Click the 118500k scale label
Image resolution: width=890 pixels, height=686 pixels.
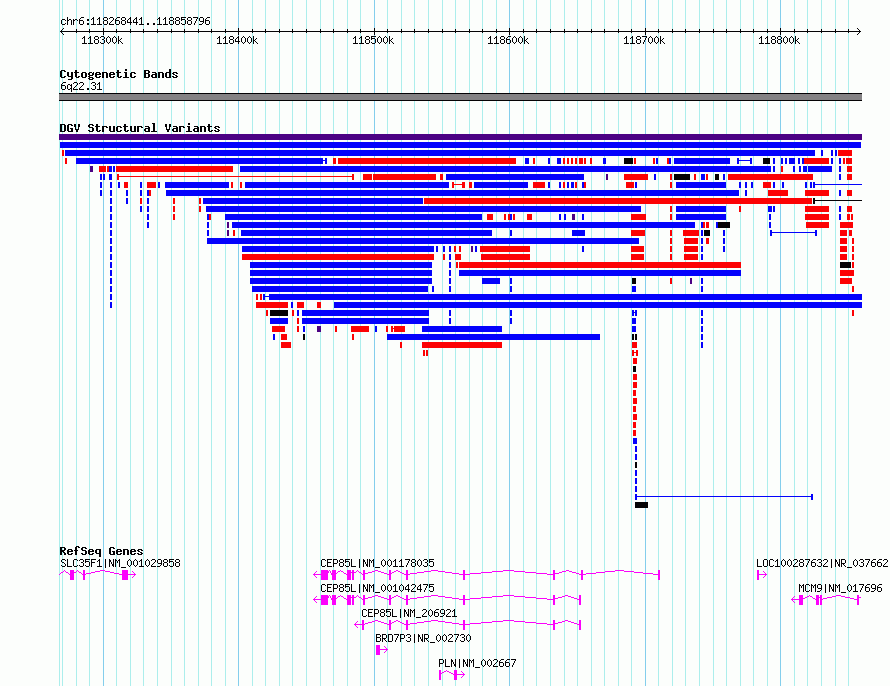tap(373, 40)
